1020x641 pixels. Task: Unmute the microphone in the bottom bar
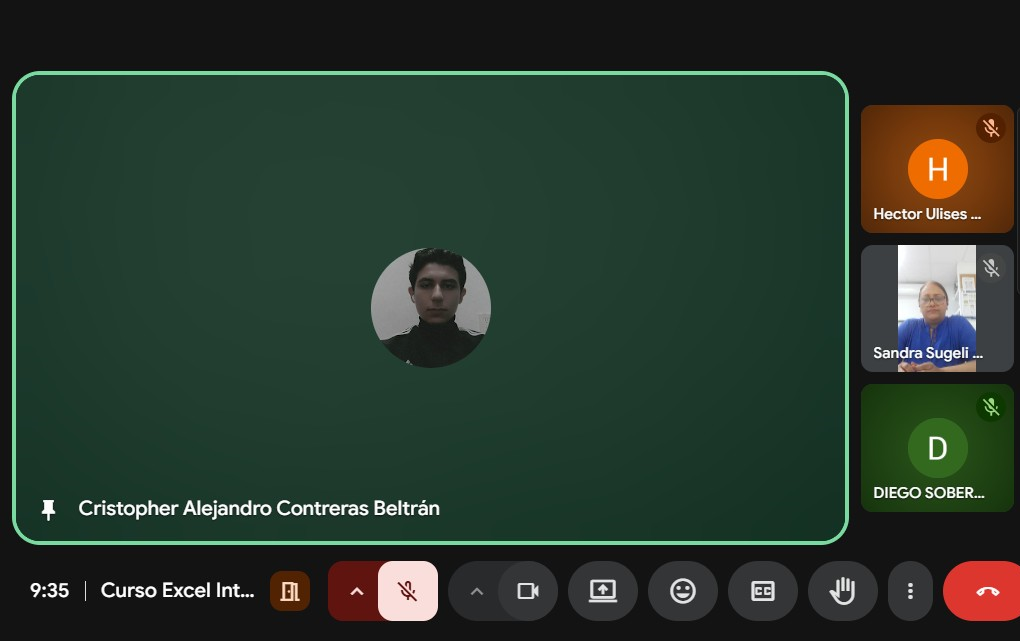pyautogui.click(x=407, y=591)
